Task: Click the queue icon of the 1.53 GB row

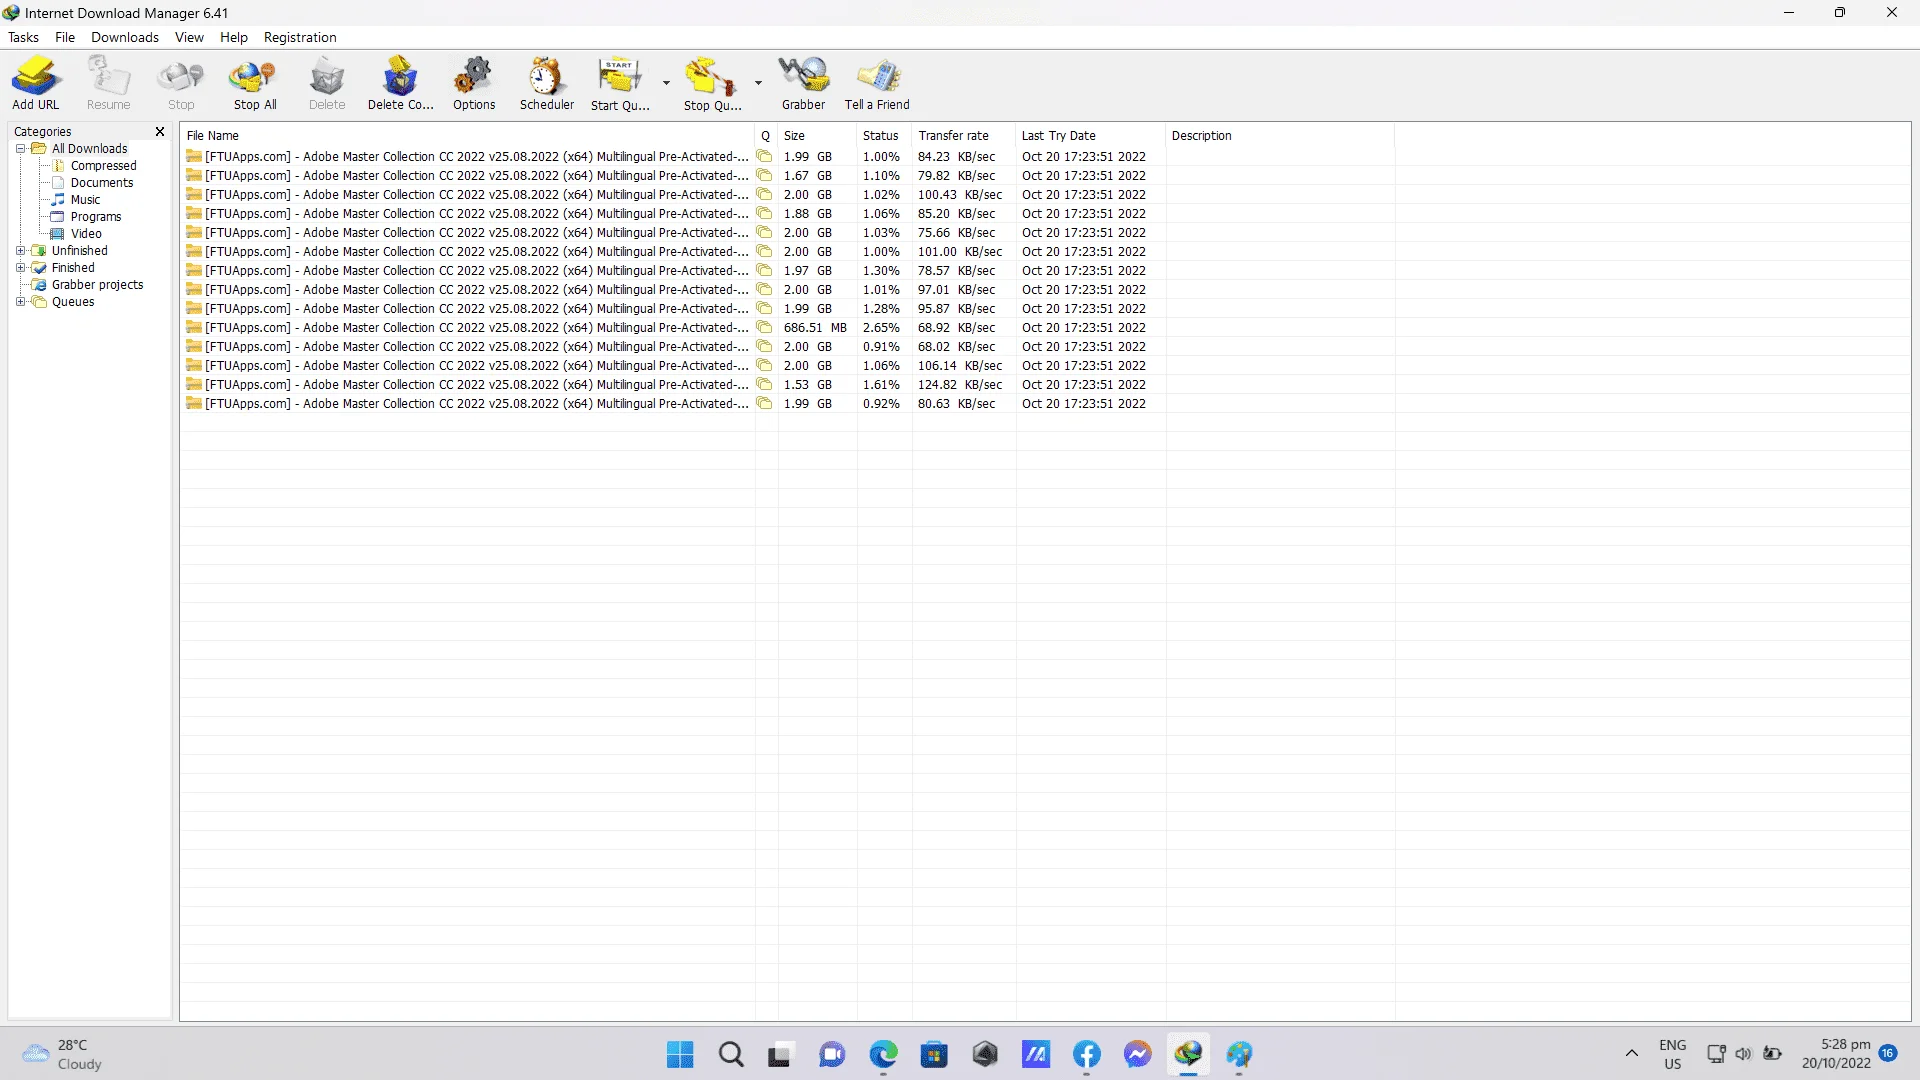Action: pos(764,384)
